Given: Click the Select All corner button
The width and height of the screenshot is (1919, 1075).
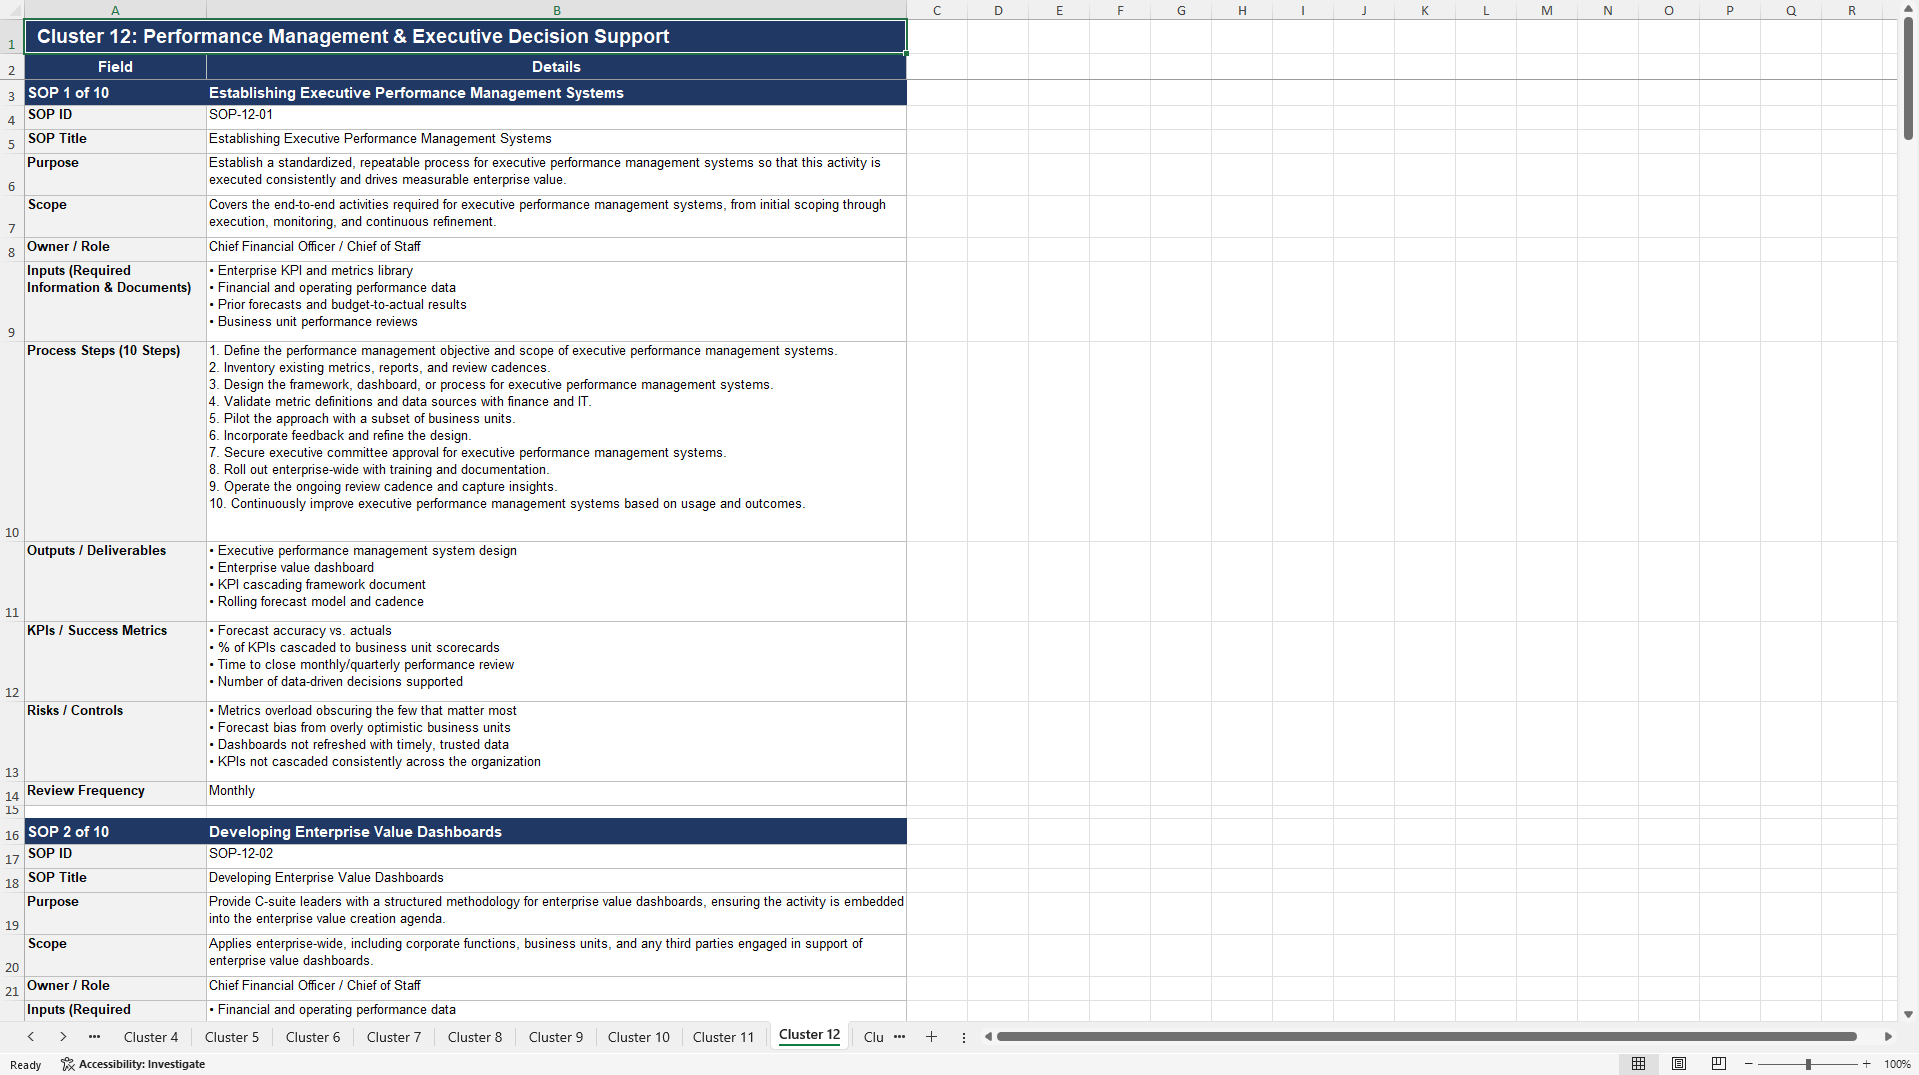Looking at the screenshot, I should (x=12, y=10).
